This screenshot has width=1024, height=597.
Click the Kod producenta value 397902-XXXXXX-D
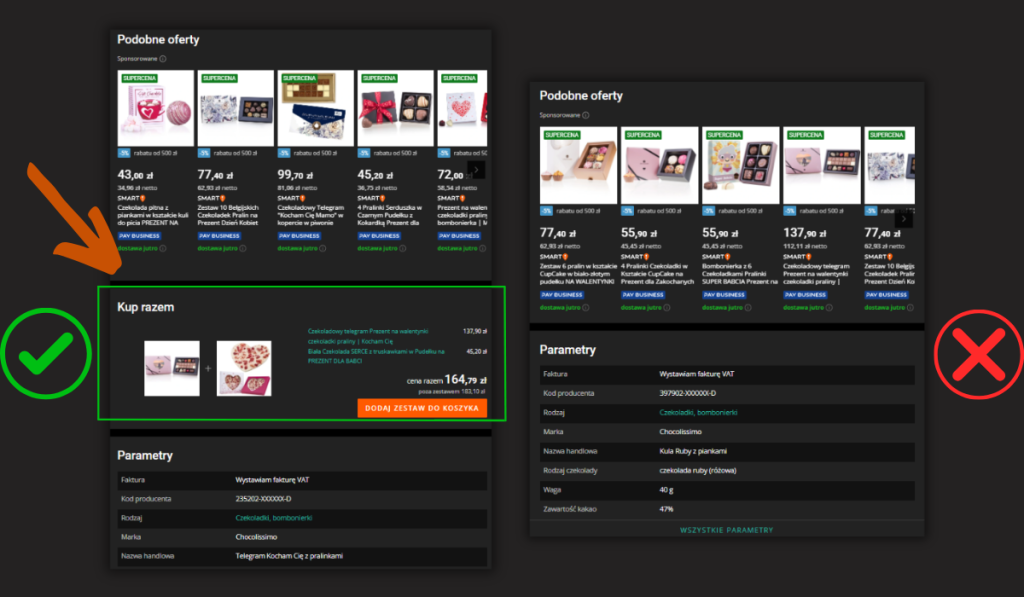[x=688, y=393]
